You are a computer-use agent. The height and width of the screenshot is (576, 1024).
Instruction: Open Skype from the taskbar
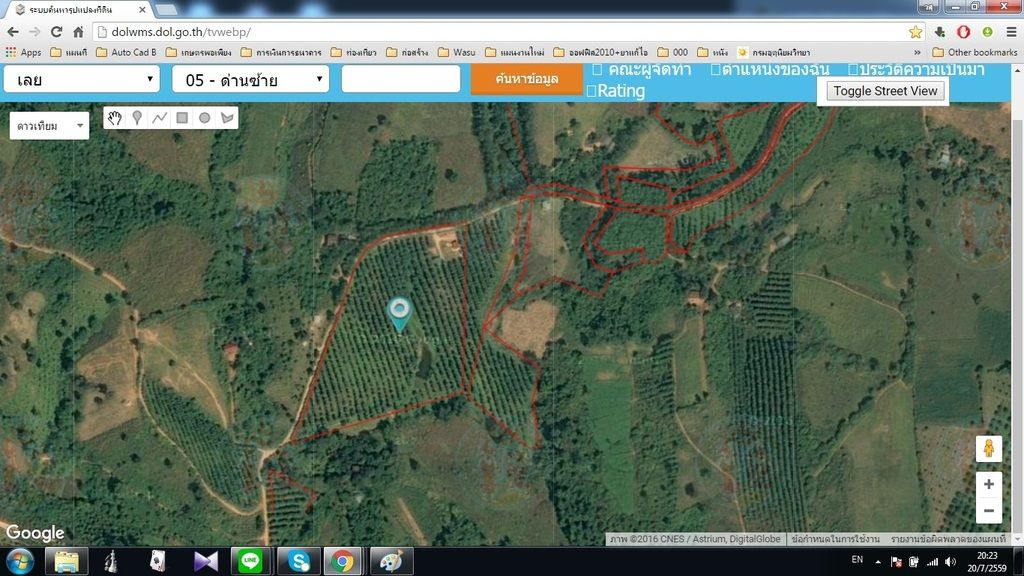[x=298, y=561]
